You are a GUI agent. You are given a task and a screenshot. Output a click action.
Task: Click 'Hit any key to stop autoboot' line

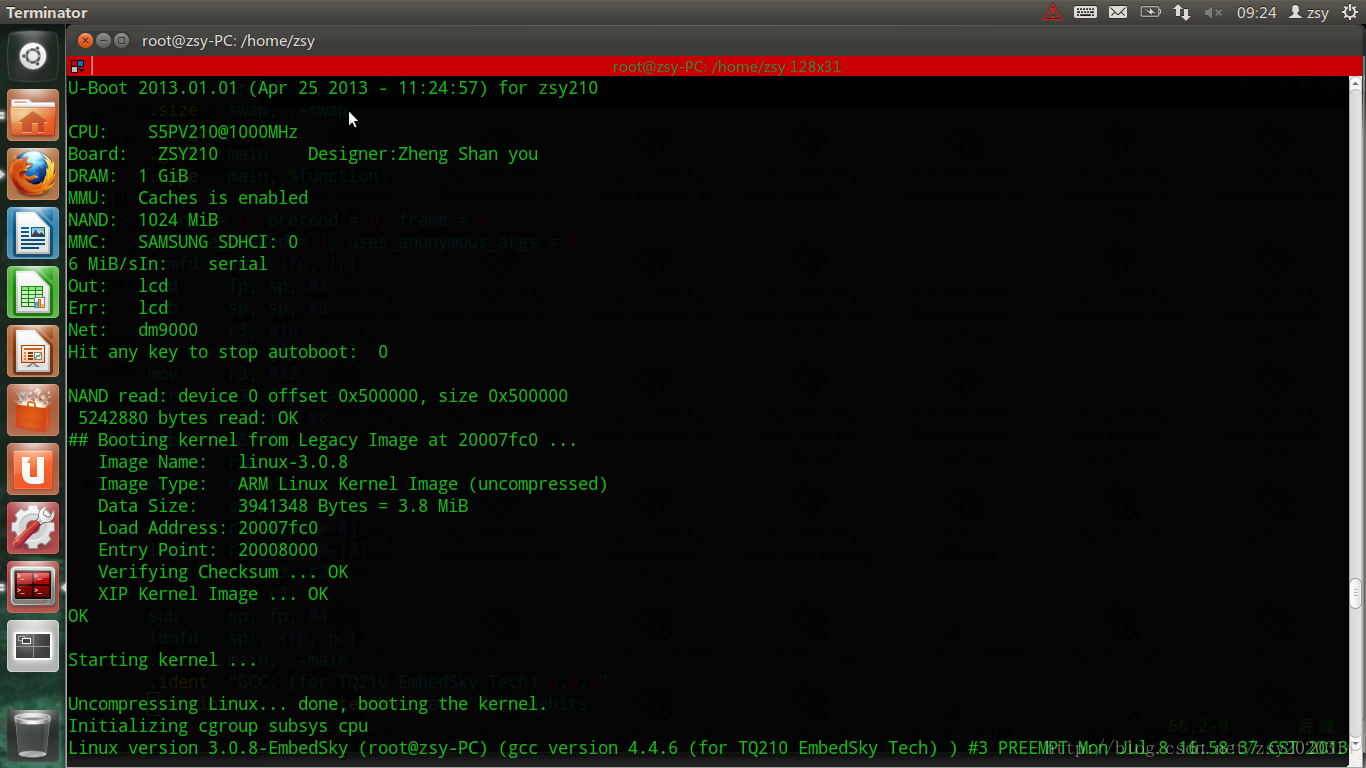[228, 352]
